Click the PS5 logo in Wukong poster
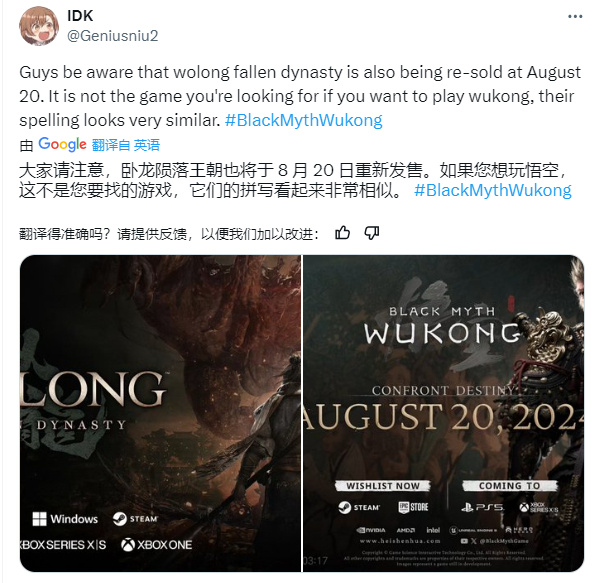 click(482, 507)
